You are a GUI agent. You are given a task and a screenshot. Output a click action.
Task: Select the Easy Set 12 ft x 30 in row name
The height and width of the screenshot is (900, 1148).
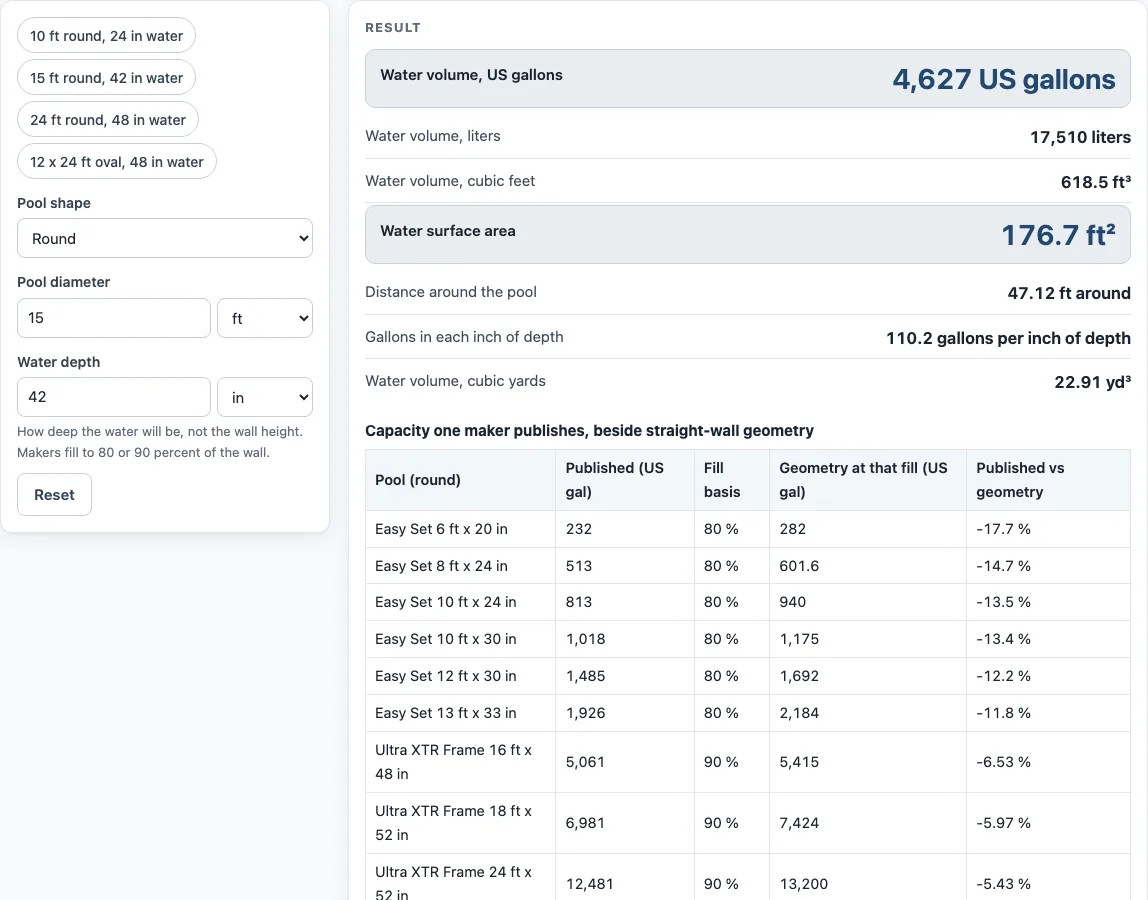tap(445, 676)
